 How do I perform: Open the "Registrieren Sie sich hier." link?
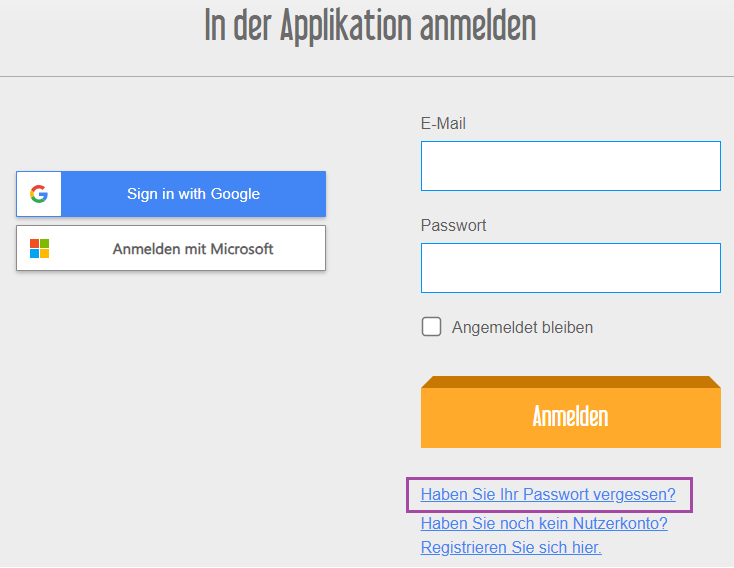click(x=511, y=547)
